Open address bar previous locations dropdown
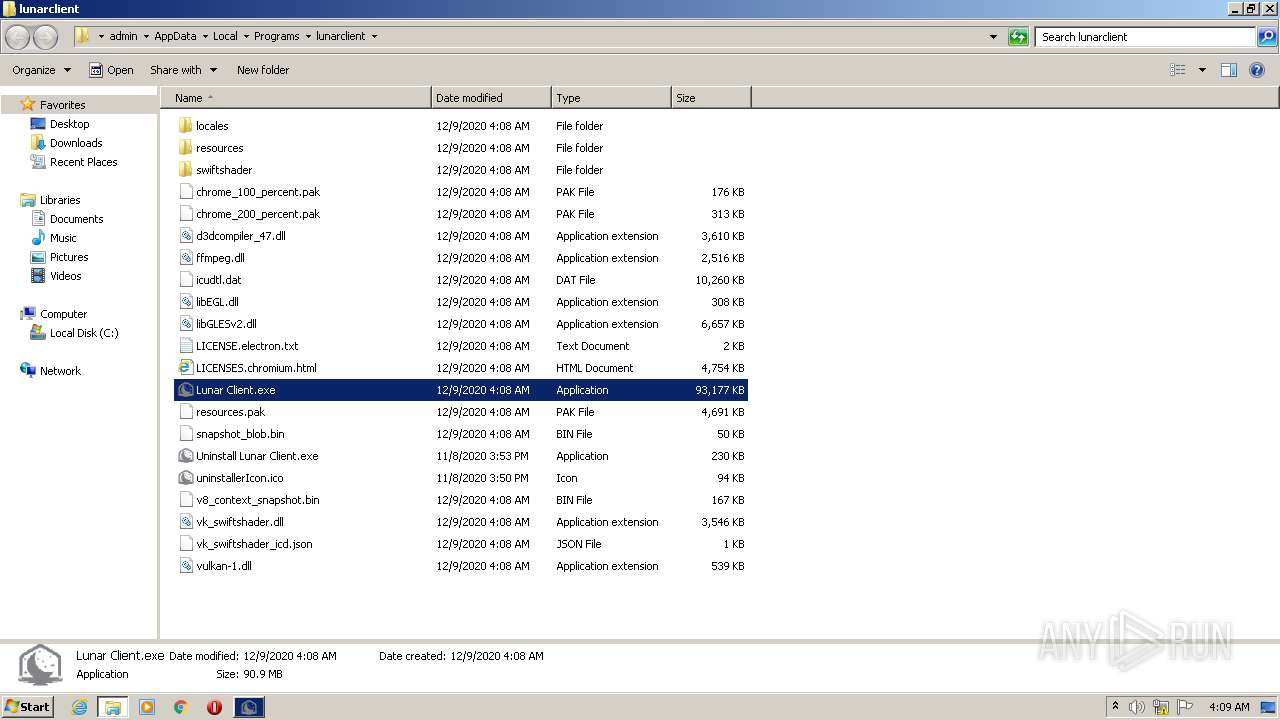Screen dimensions: 1280x720 coord(993,37)
